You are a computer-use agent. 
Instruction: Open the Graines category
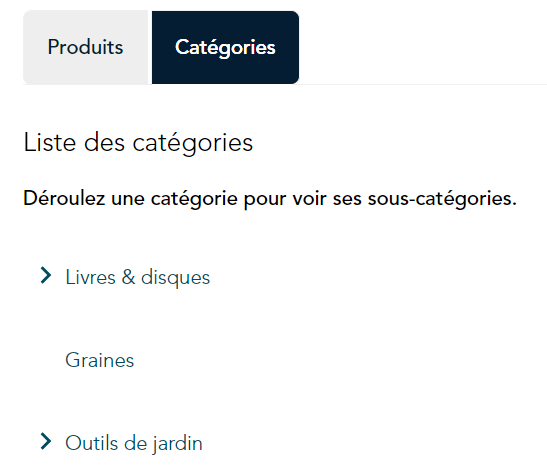(x=99, y=360)
